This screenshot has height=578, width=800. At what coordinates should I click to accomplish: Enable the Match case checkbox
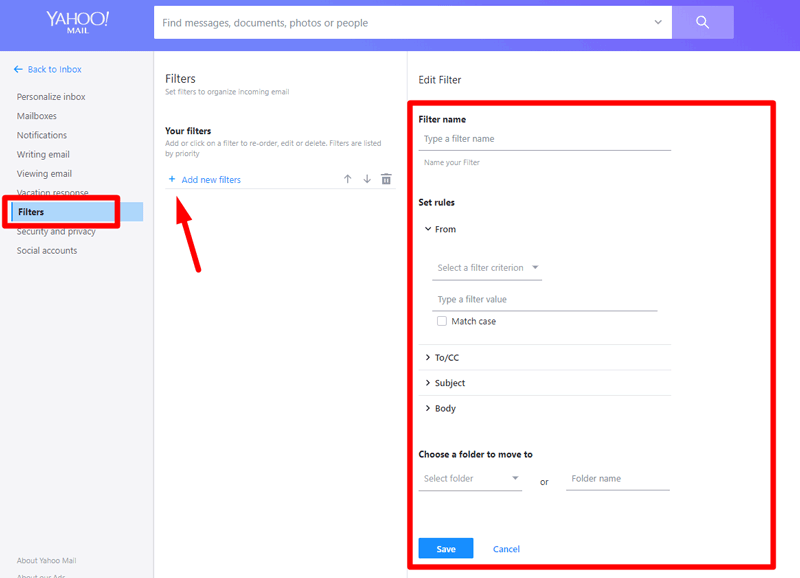click(441, 320)
